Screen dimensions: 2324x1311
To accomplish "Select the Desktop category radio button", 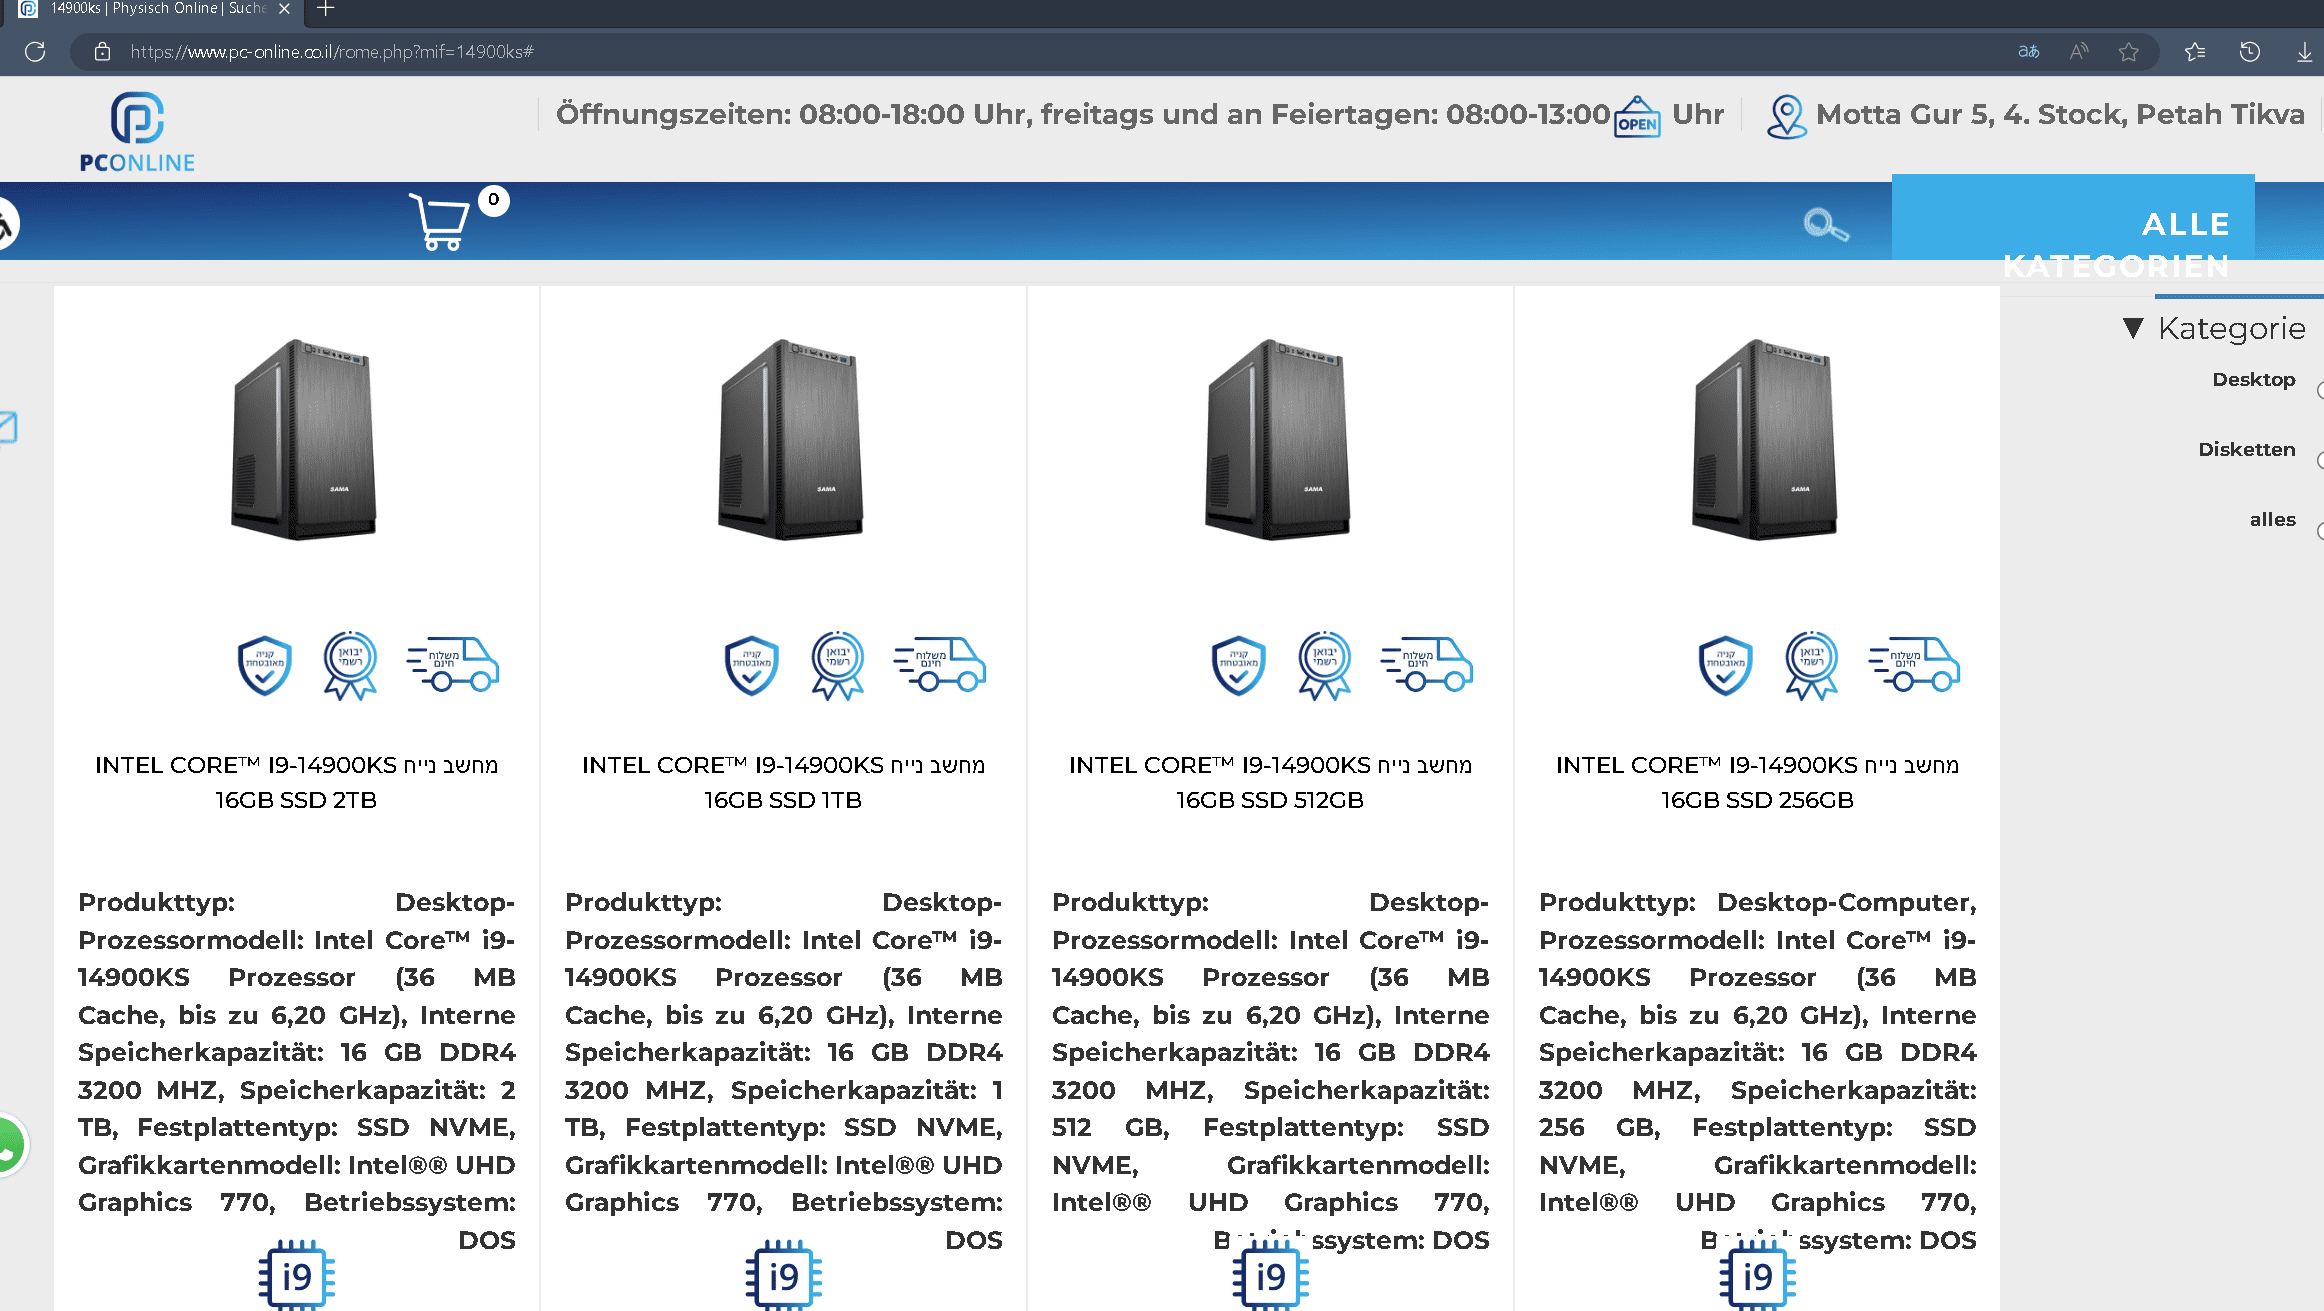I will pos(2319,391).
